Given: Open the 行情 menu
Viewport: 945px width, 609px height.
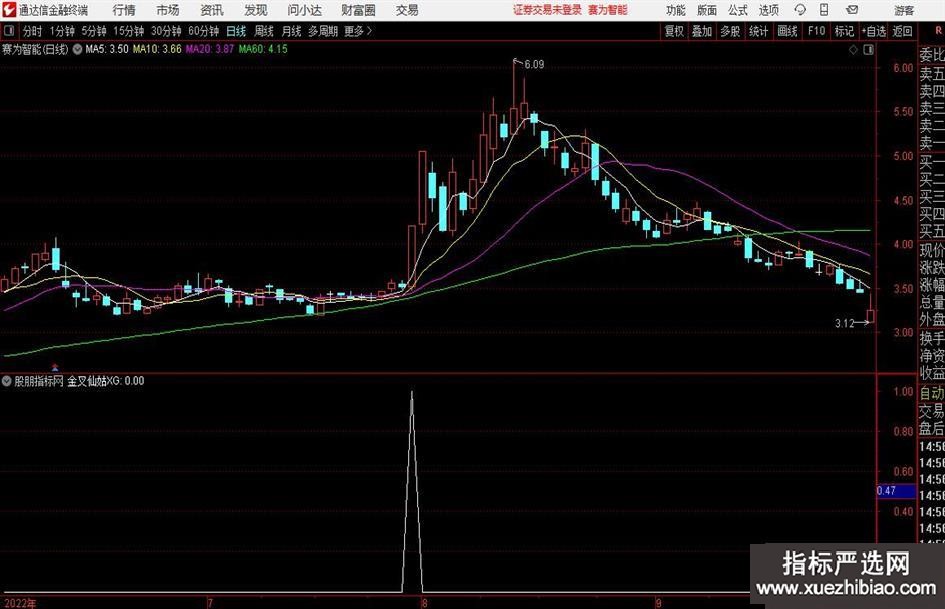Looking at the screenshot, I should (x=124, y=10).
